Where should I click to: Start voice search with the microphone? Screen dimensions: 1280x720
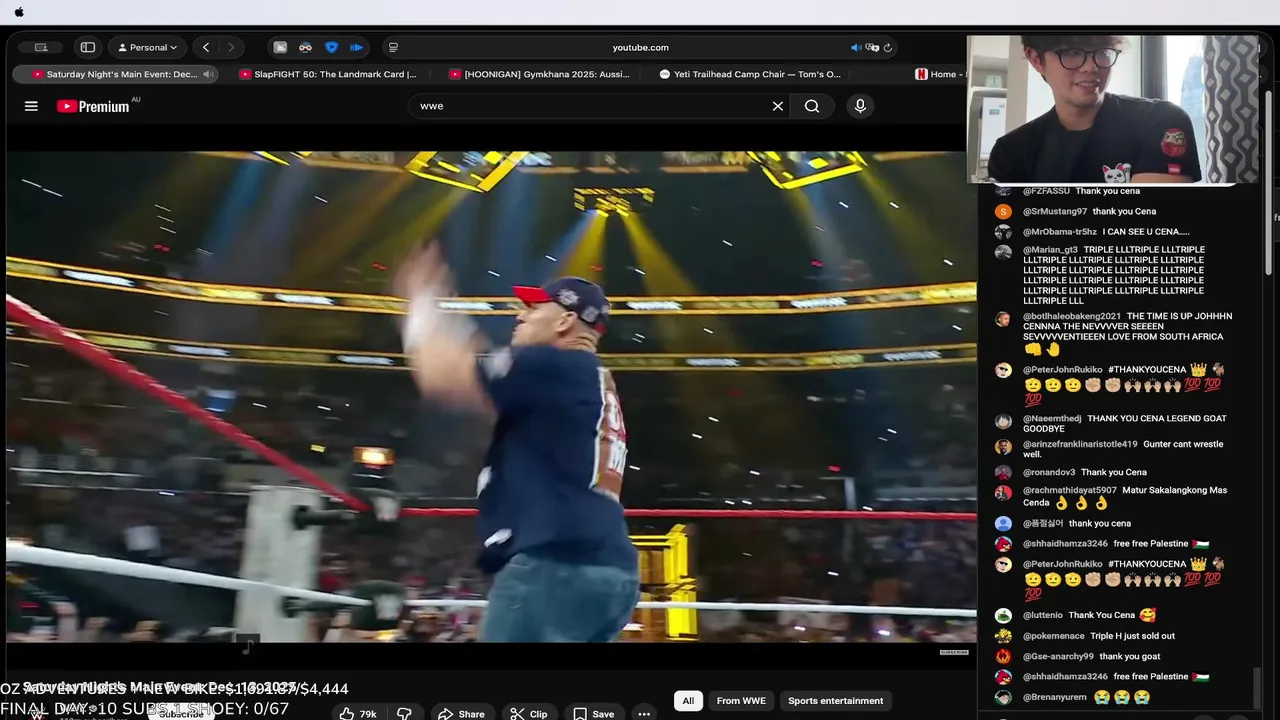pos(860,106)
